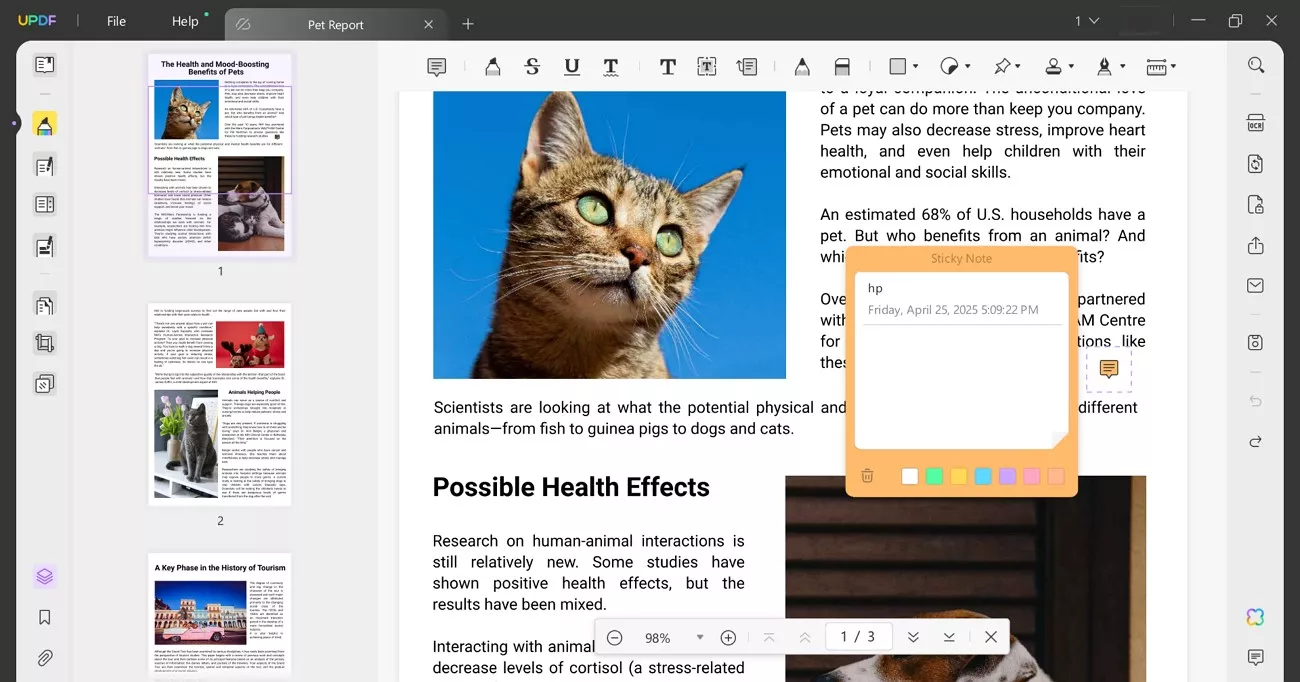Viewport: 1300px width, 682px height.
Task: Select the highlighter tool in toolbar
Action: [492, 67]
